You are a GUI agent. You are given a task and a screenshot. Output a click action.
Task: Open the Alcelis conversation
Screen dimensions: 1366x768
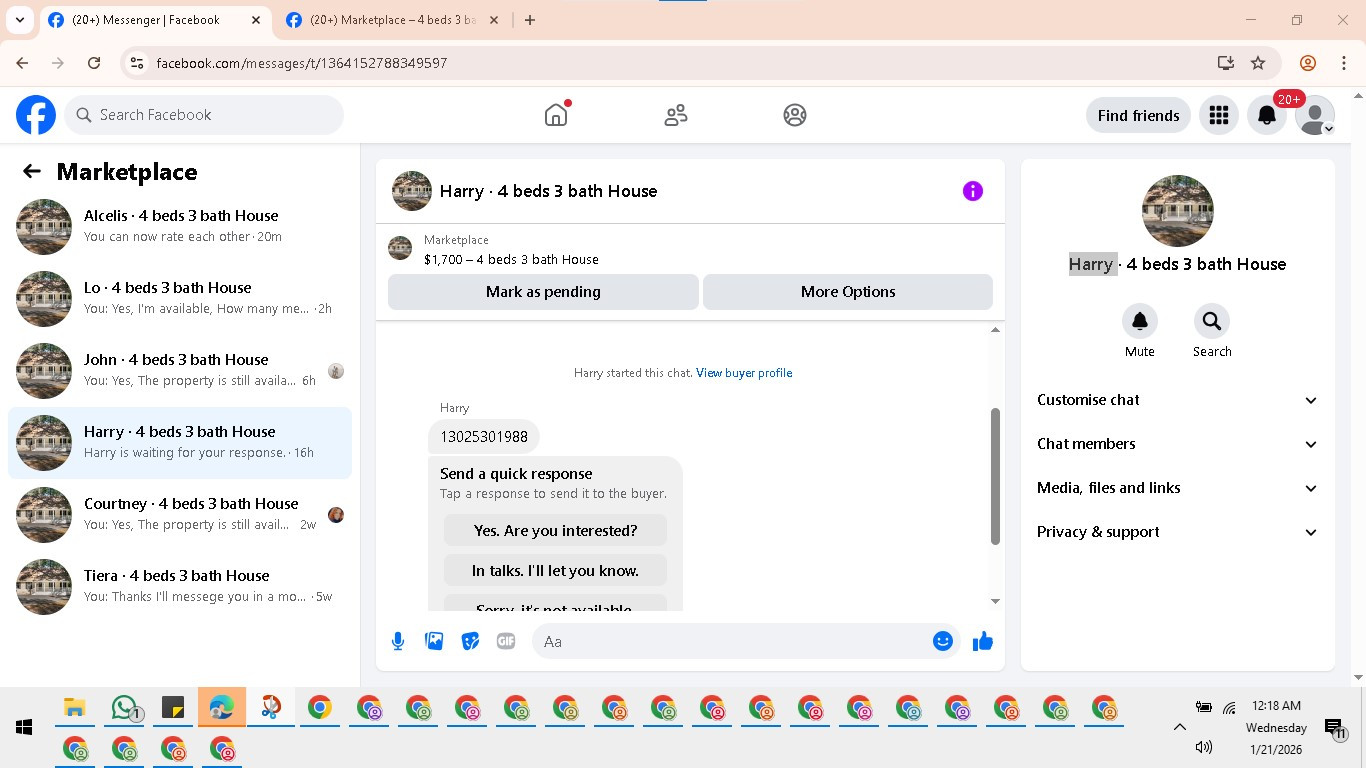point(180,227)
